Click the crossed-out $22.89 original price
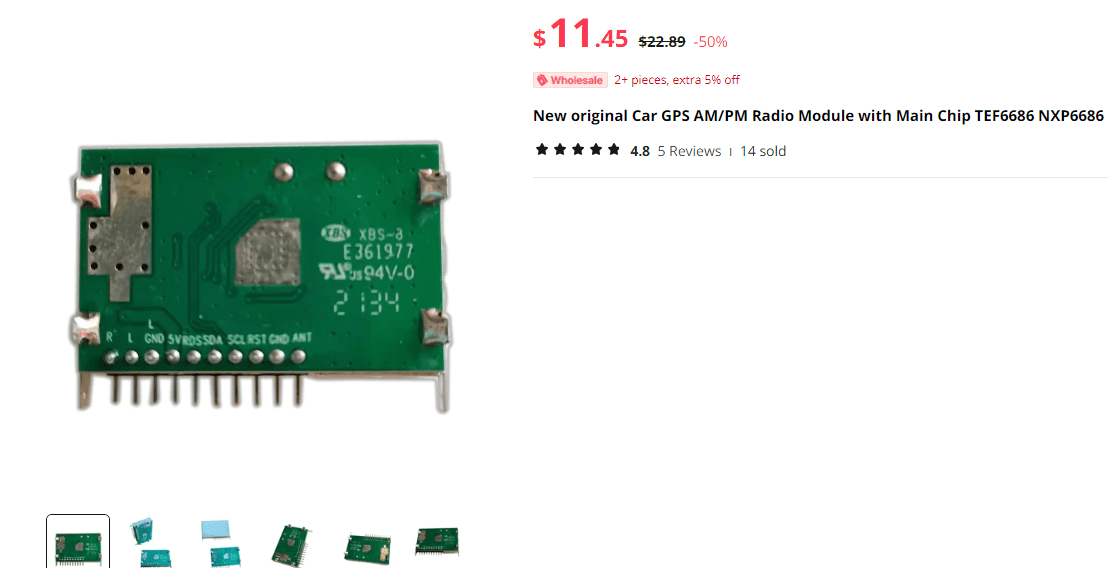The width and height of the screenshot is (1108, 568). click(x=662, y=42)
